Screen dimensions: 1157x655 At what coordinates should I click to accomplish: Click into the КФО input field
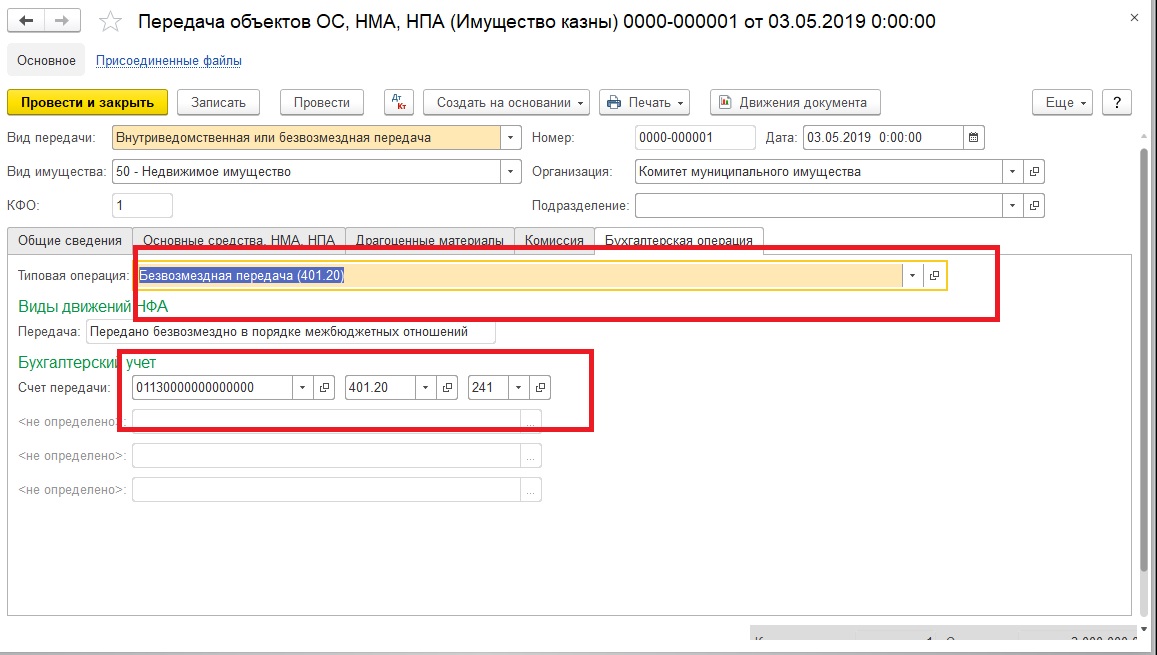coord(142,205)
